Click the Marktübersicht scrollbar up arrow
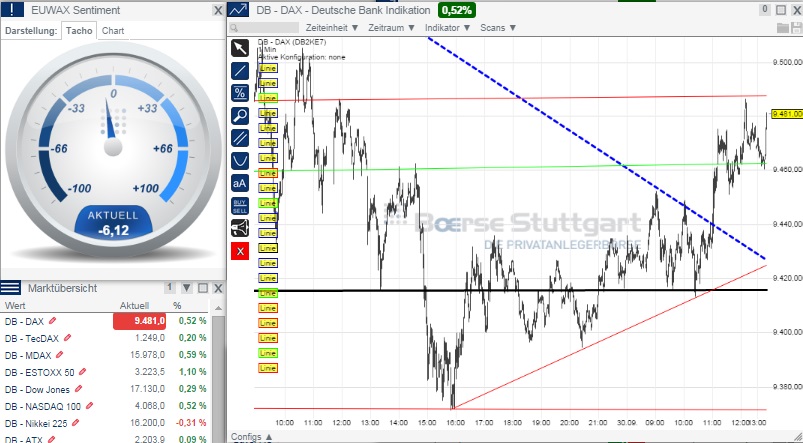The image size is (803, 443). click(218, 308)
